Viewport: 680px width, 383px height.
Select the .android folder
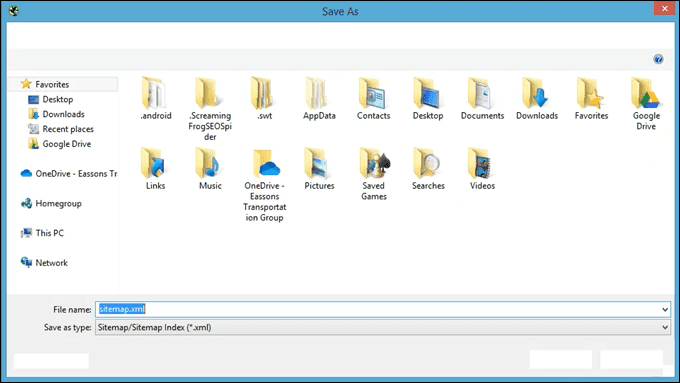click(x=156, y=98)
